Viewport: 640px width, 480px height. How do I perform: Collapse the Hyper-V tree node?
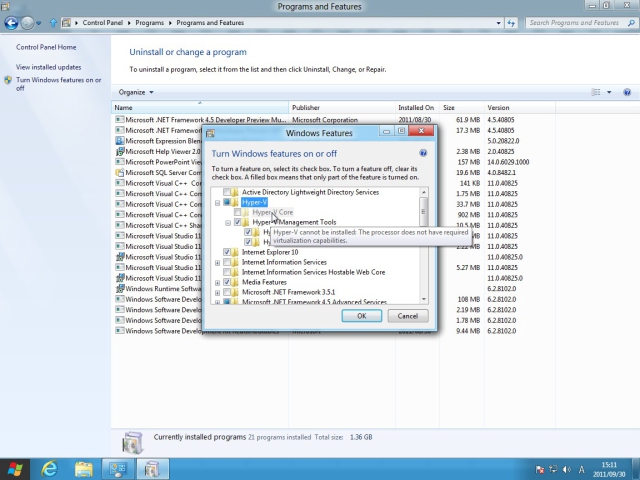(x=218, y=203)
